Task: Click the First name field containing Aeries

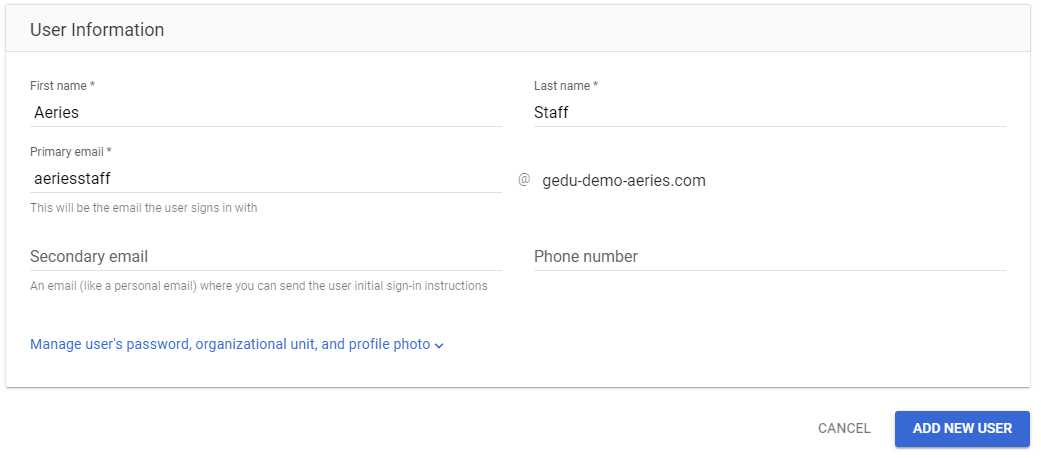Action: (x=265, y=113)
